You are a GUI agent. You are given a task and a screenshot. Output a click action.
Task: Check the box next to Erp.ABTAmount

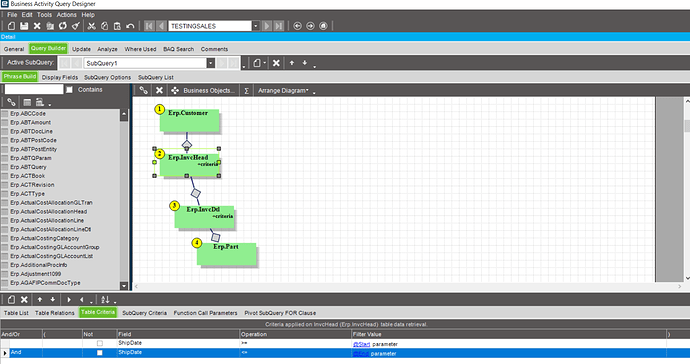[x=5, y=122]
